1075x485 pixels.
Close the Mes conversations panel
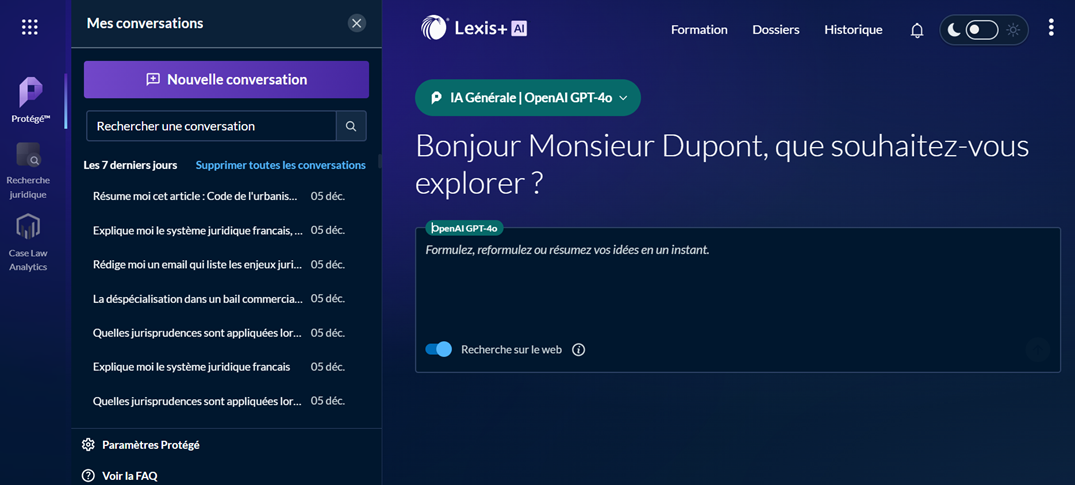tap(357, 23)
